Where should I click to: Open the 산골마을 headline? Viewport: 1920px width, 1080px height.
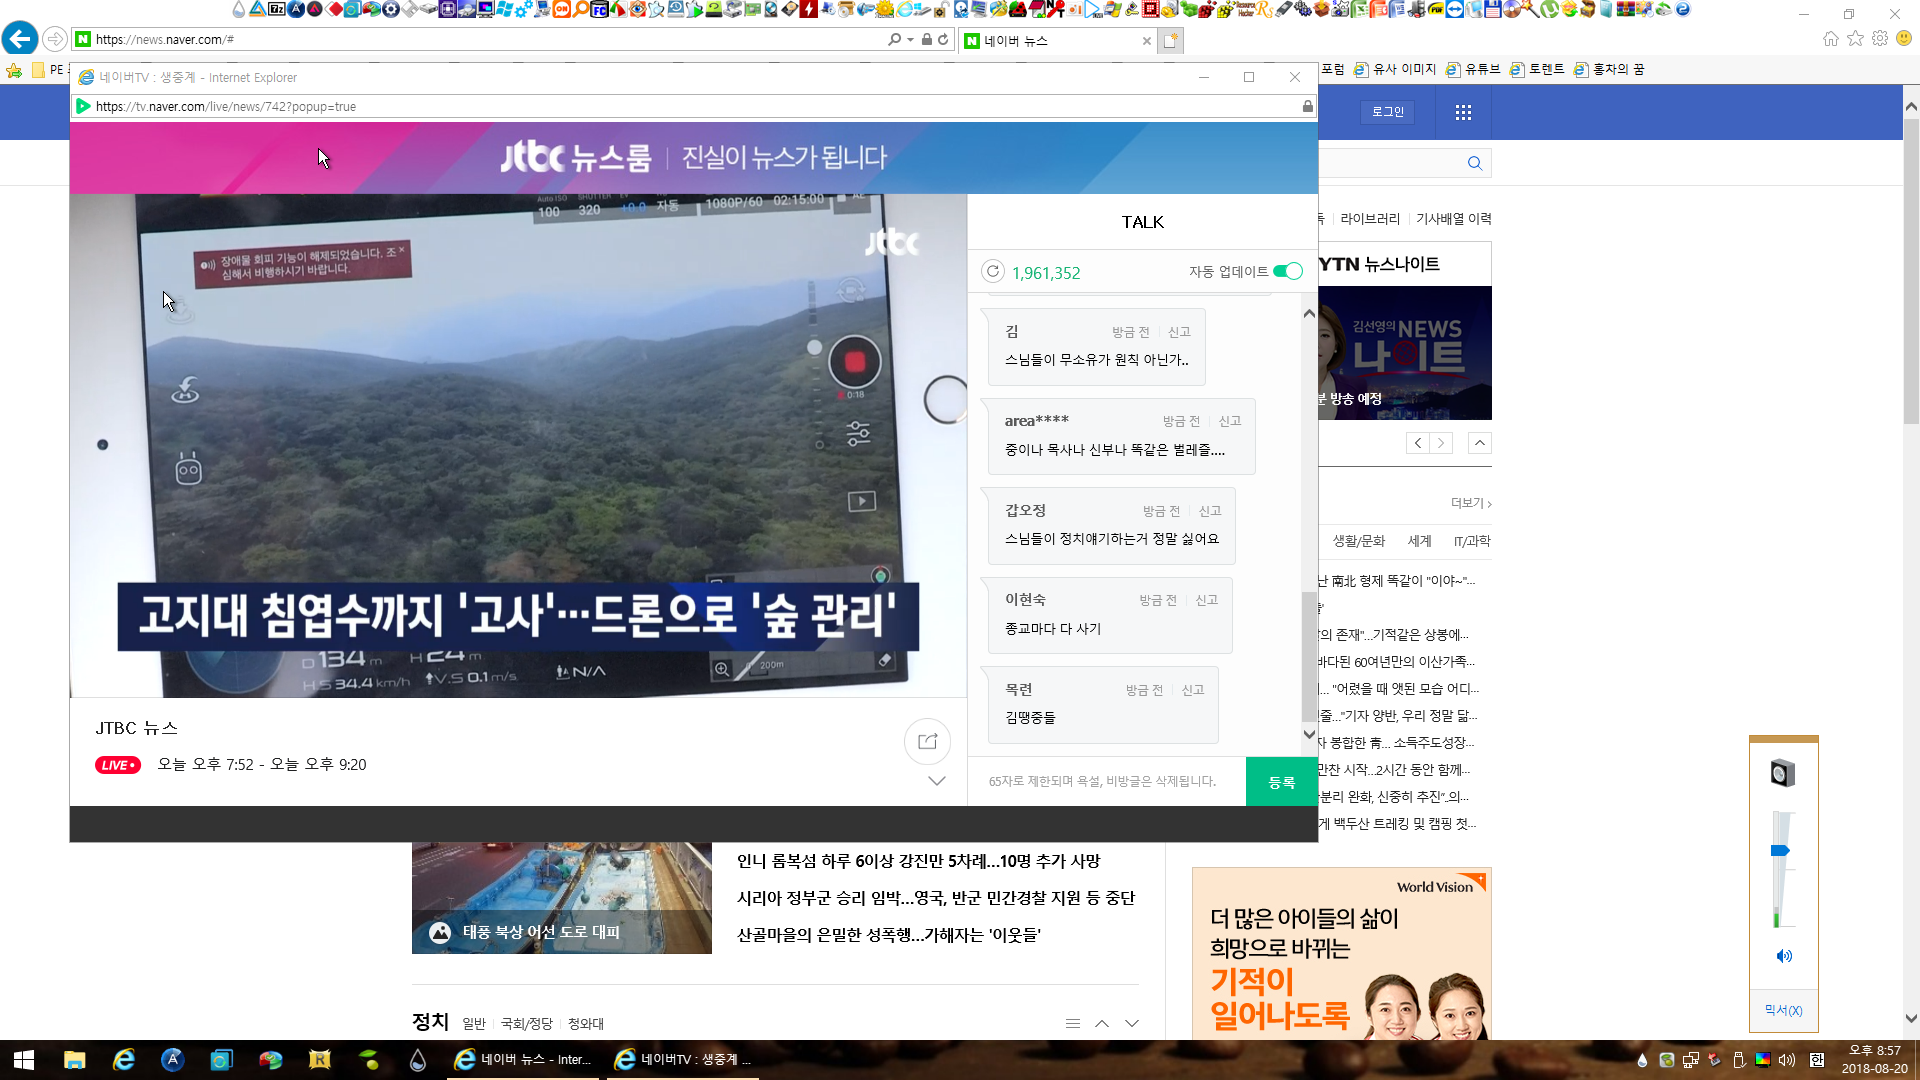pyautogui.click(x=889, y=935)
